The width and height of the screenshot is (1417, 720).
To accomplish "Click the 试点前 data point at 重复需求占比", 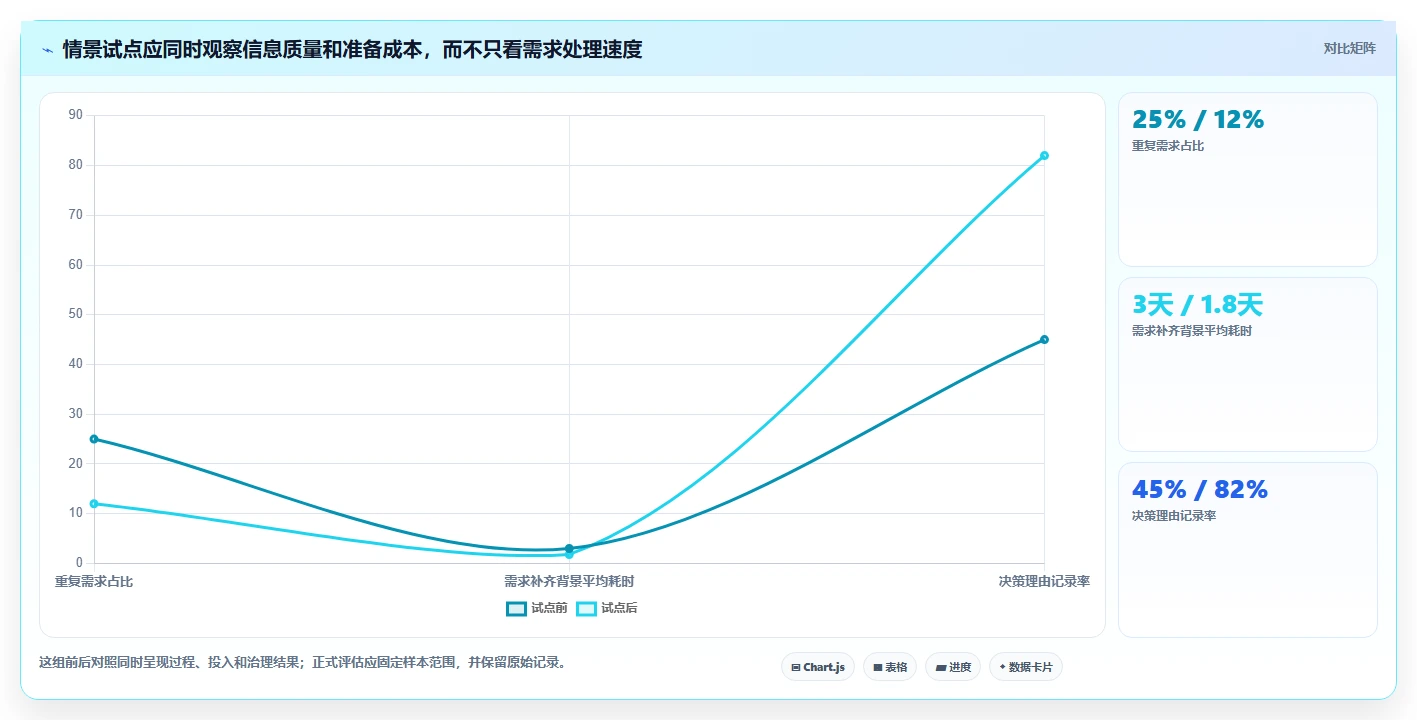I will click(x=94, y=439).
